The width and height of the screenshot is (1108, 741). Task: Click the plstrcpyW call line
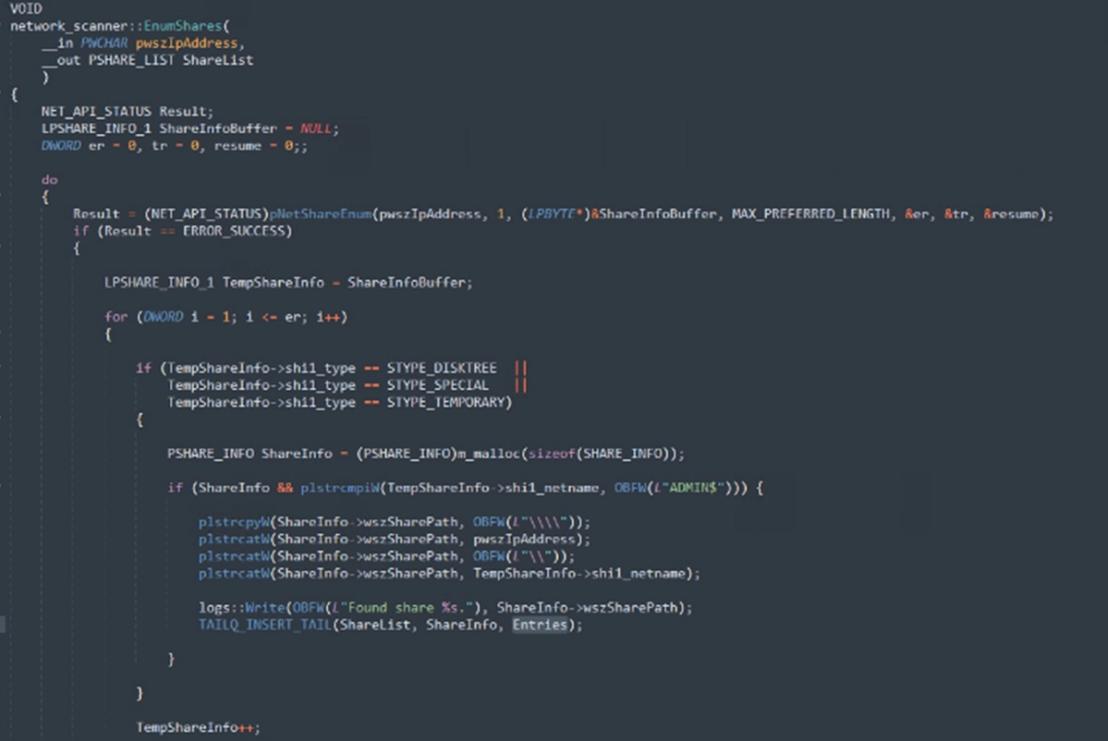pos(394,522)
